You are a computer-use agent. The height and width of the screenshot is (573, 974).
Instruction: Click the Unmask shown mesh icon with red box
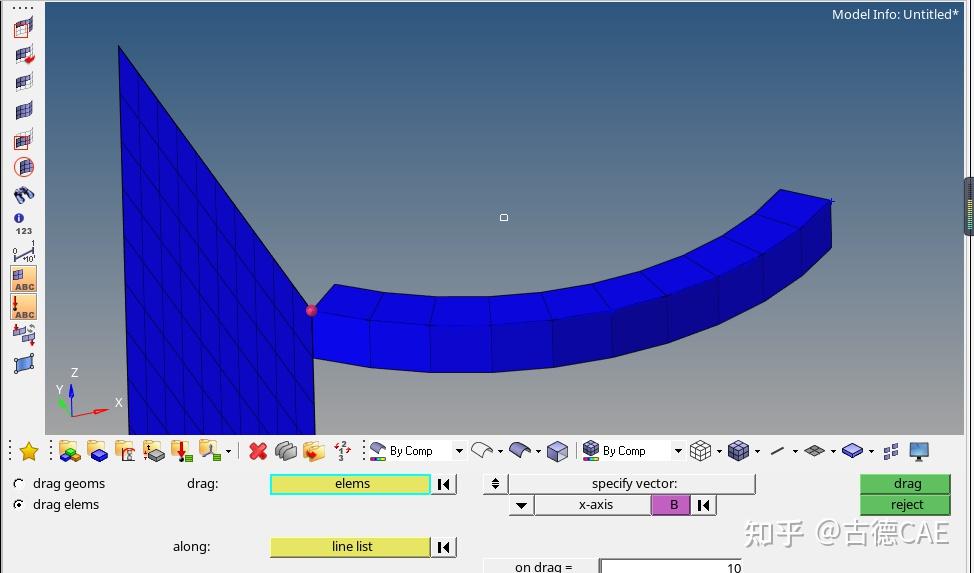point(24,139)
